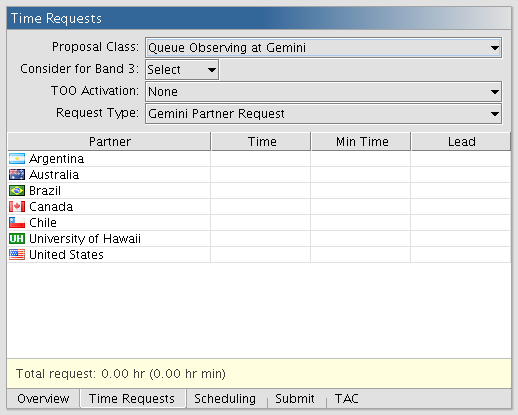Select the Canada partner row
518x415 pixels.
(259, 207)
